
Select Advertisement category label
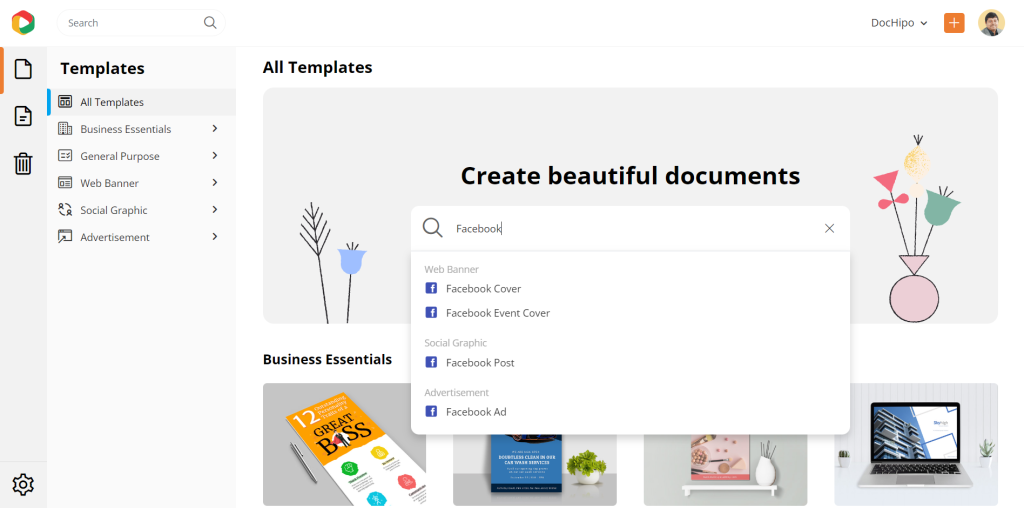coord(115,237)
